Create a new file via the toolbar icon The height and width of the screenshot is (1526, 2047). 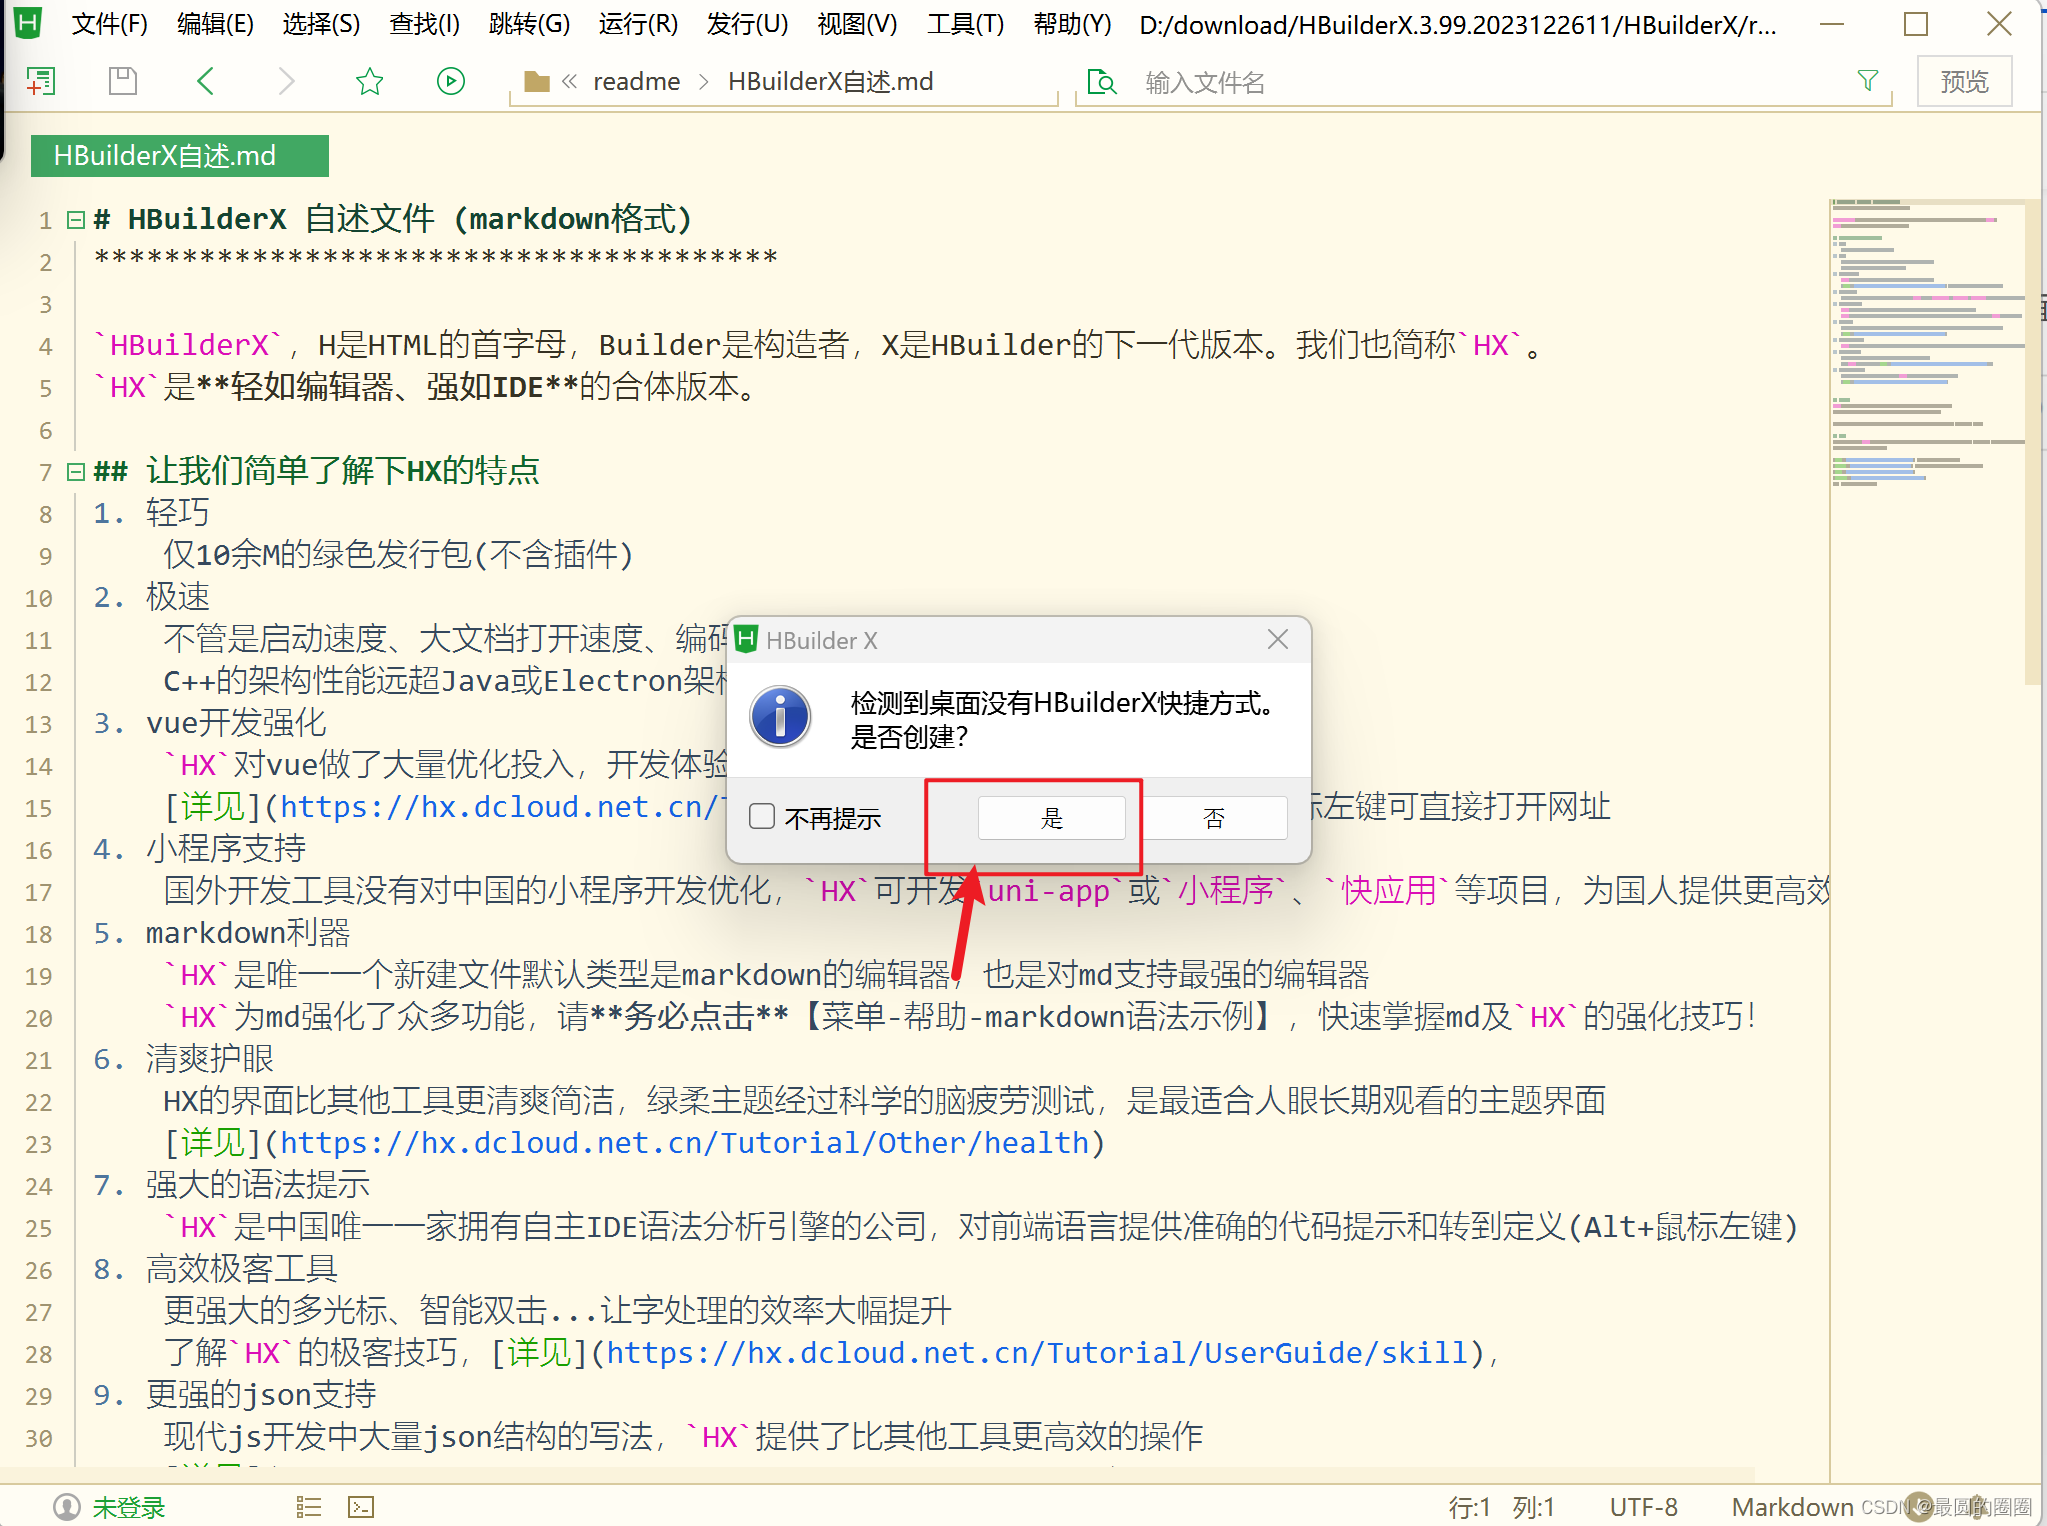(41, 81)
